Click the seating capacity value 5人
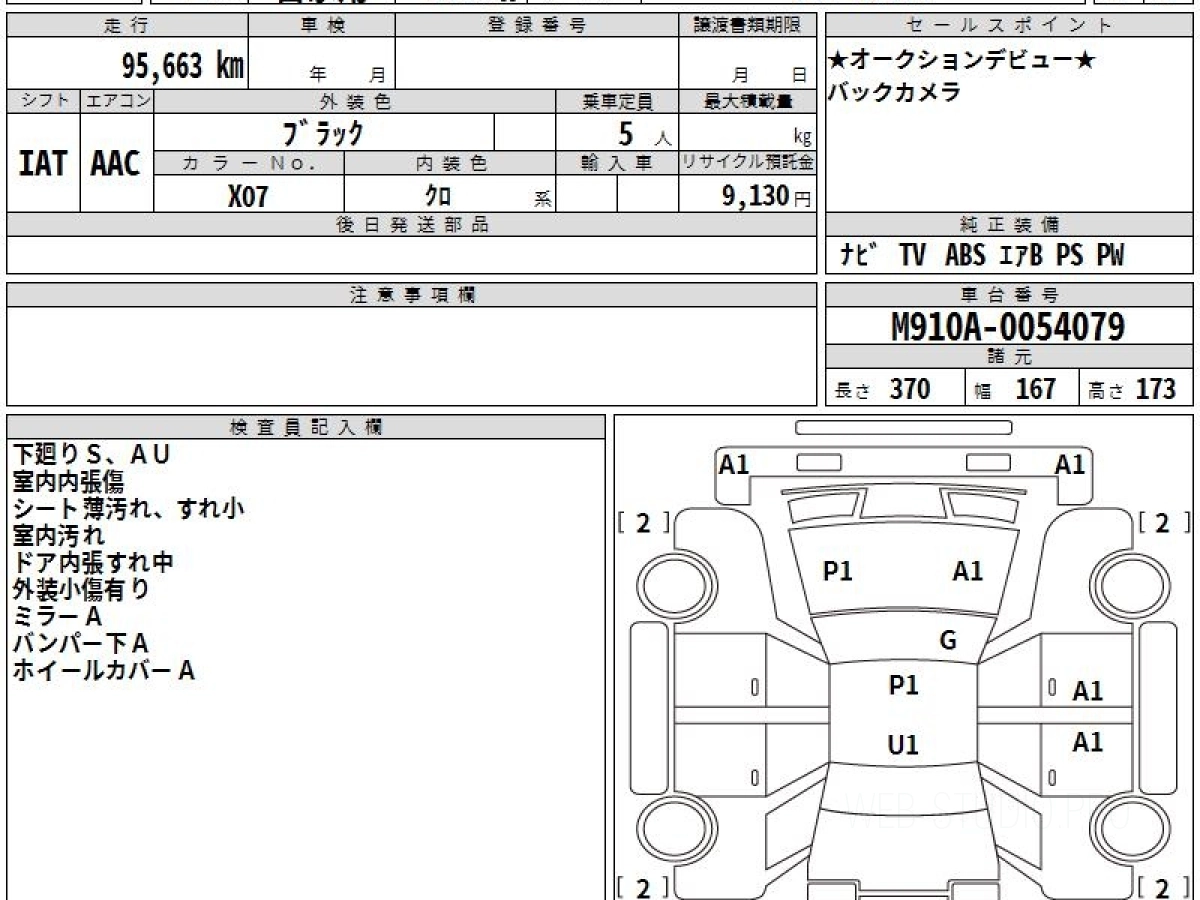1200x900 pixels. [643, 133]
